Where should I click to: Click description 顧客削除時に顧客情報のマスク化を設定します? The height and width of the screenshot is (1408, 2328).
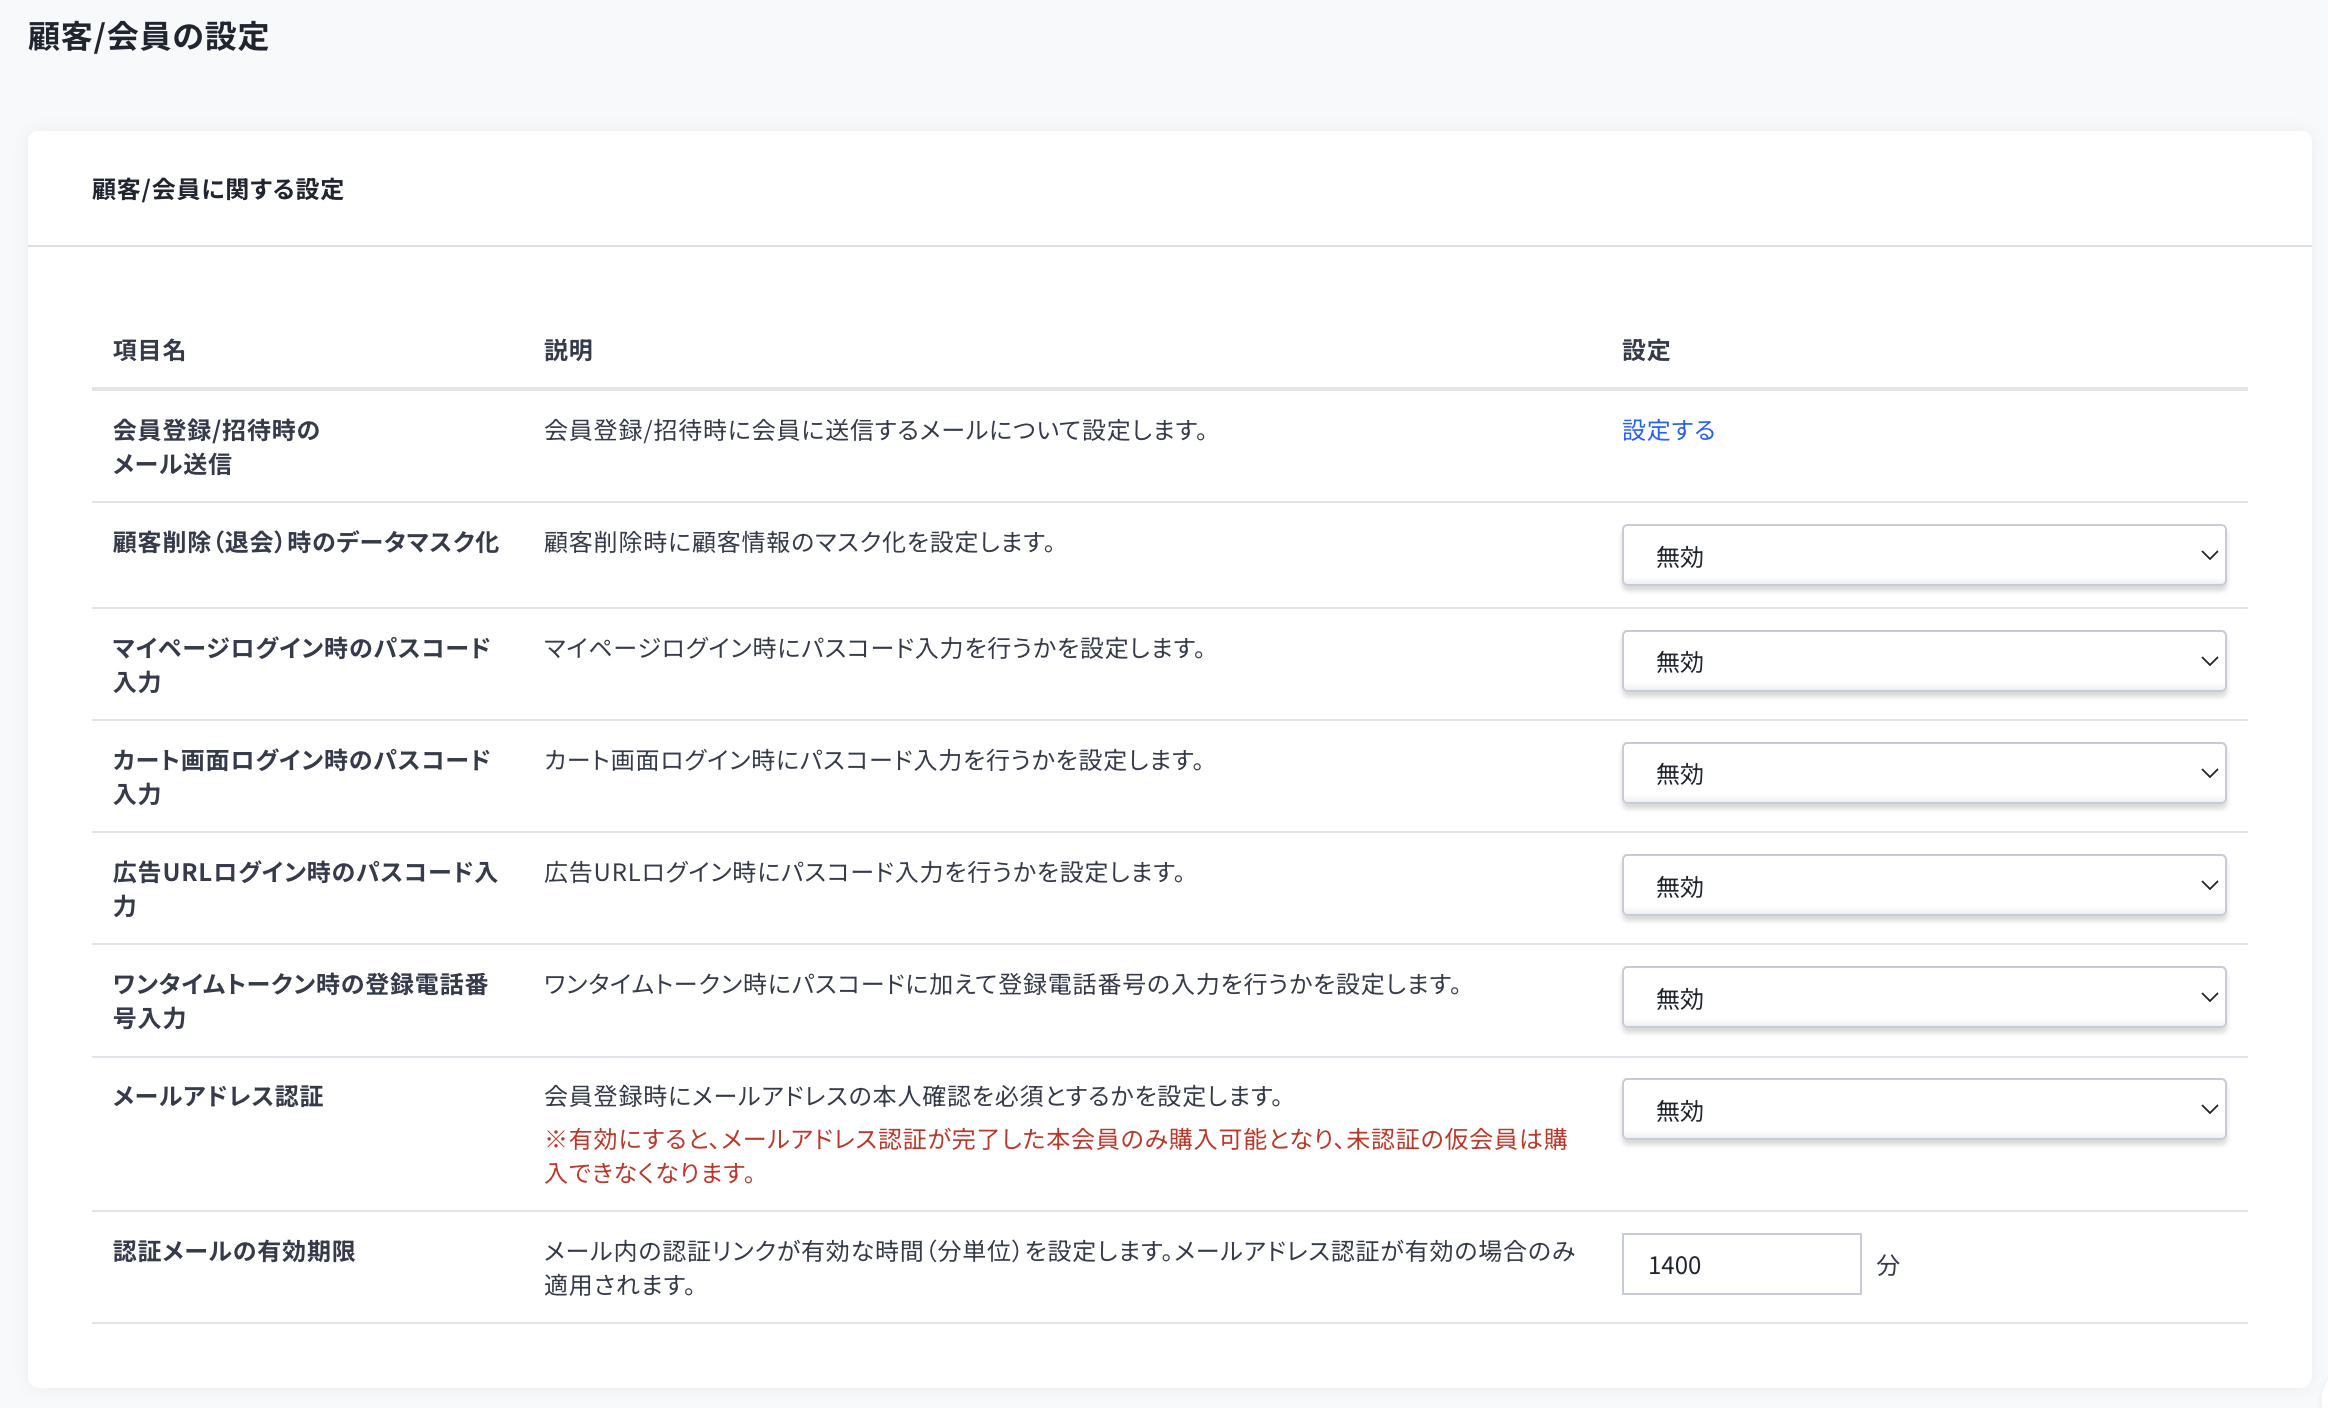point(800,542)
